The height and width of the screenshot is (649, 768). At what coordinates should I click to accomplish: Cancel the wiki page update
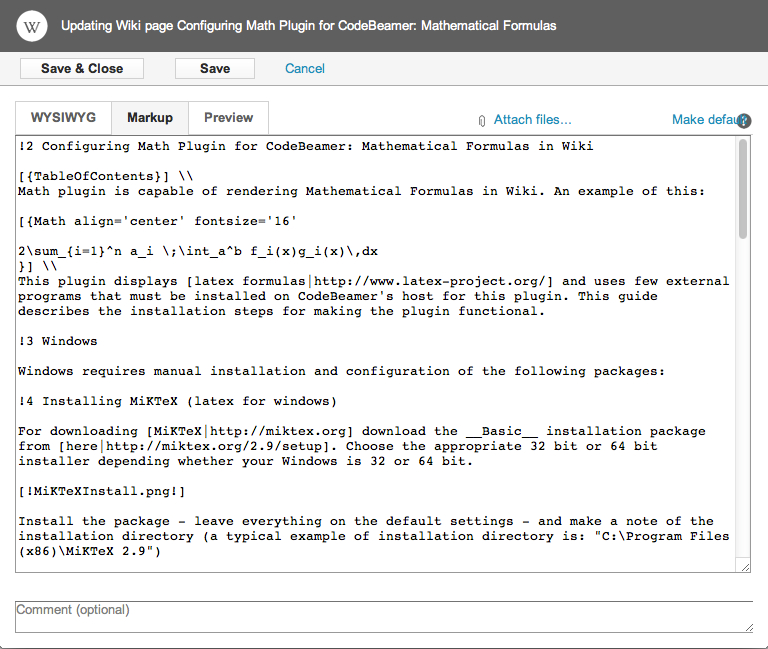[305, 69]
